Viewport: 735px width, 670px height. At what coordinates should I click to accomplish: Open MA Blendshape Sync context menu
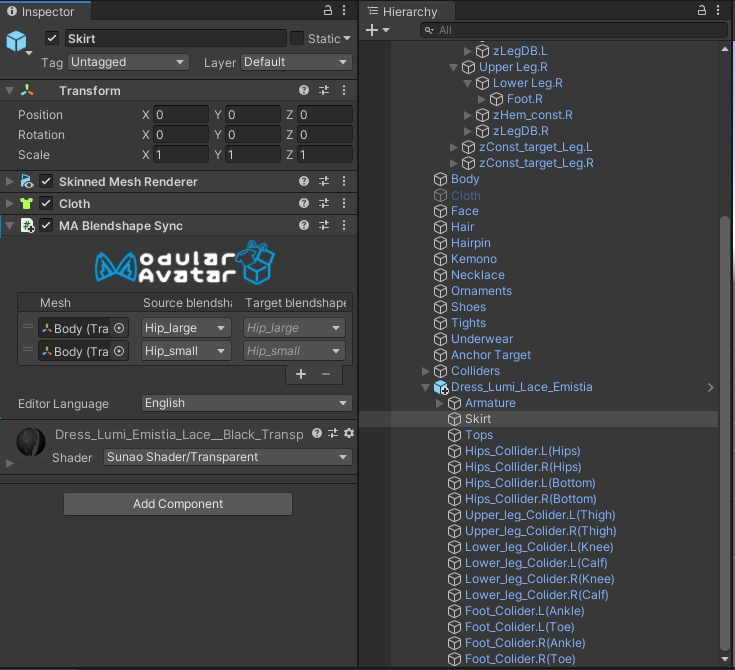344,225
